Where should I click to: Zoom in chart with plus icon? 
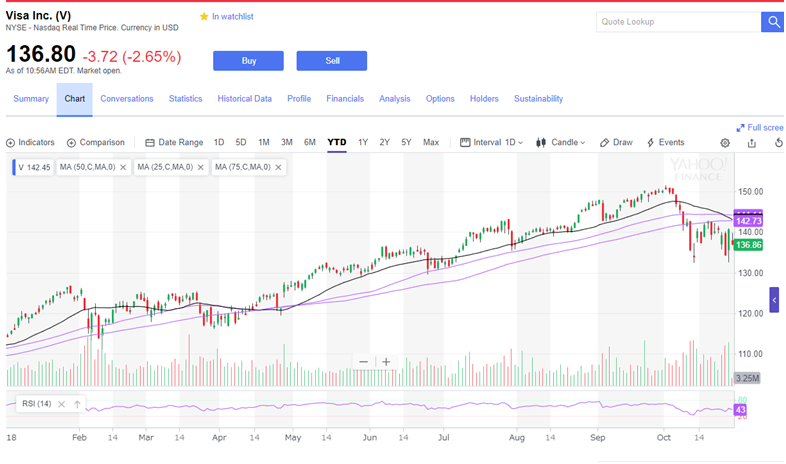click(386, 362)
